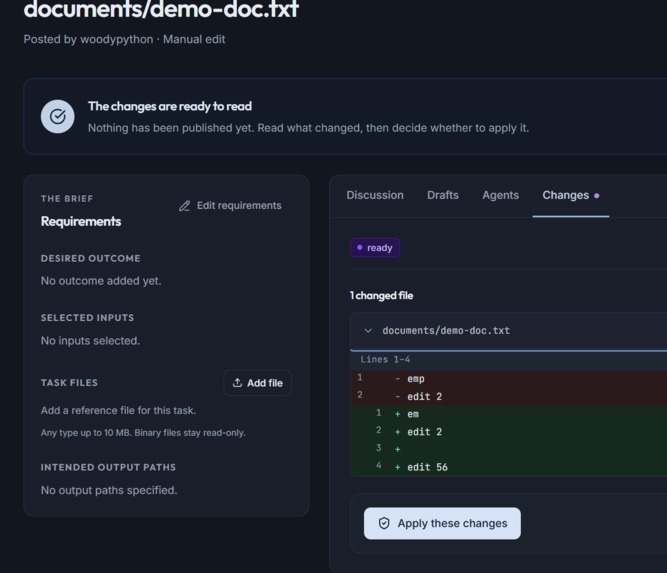Collapse the documents/demo-doc.txt diff chevron

coord(368,331)
